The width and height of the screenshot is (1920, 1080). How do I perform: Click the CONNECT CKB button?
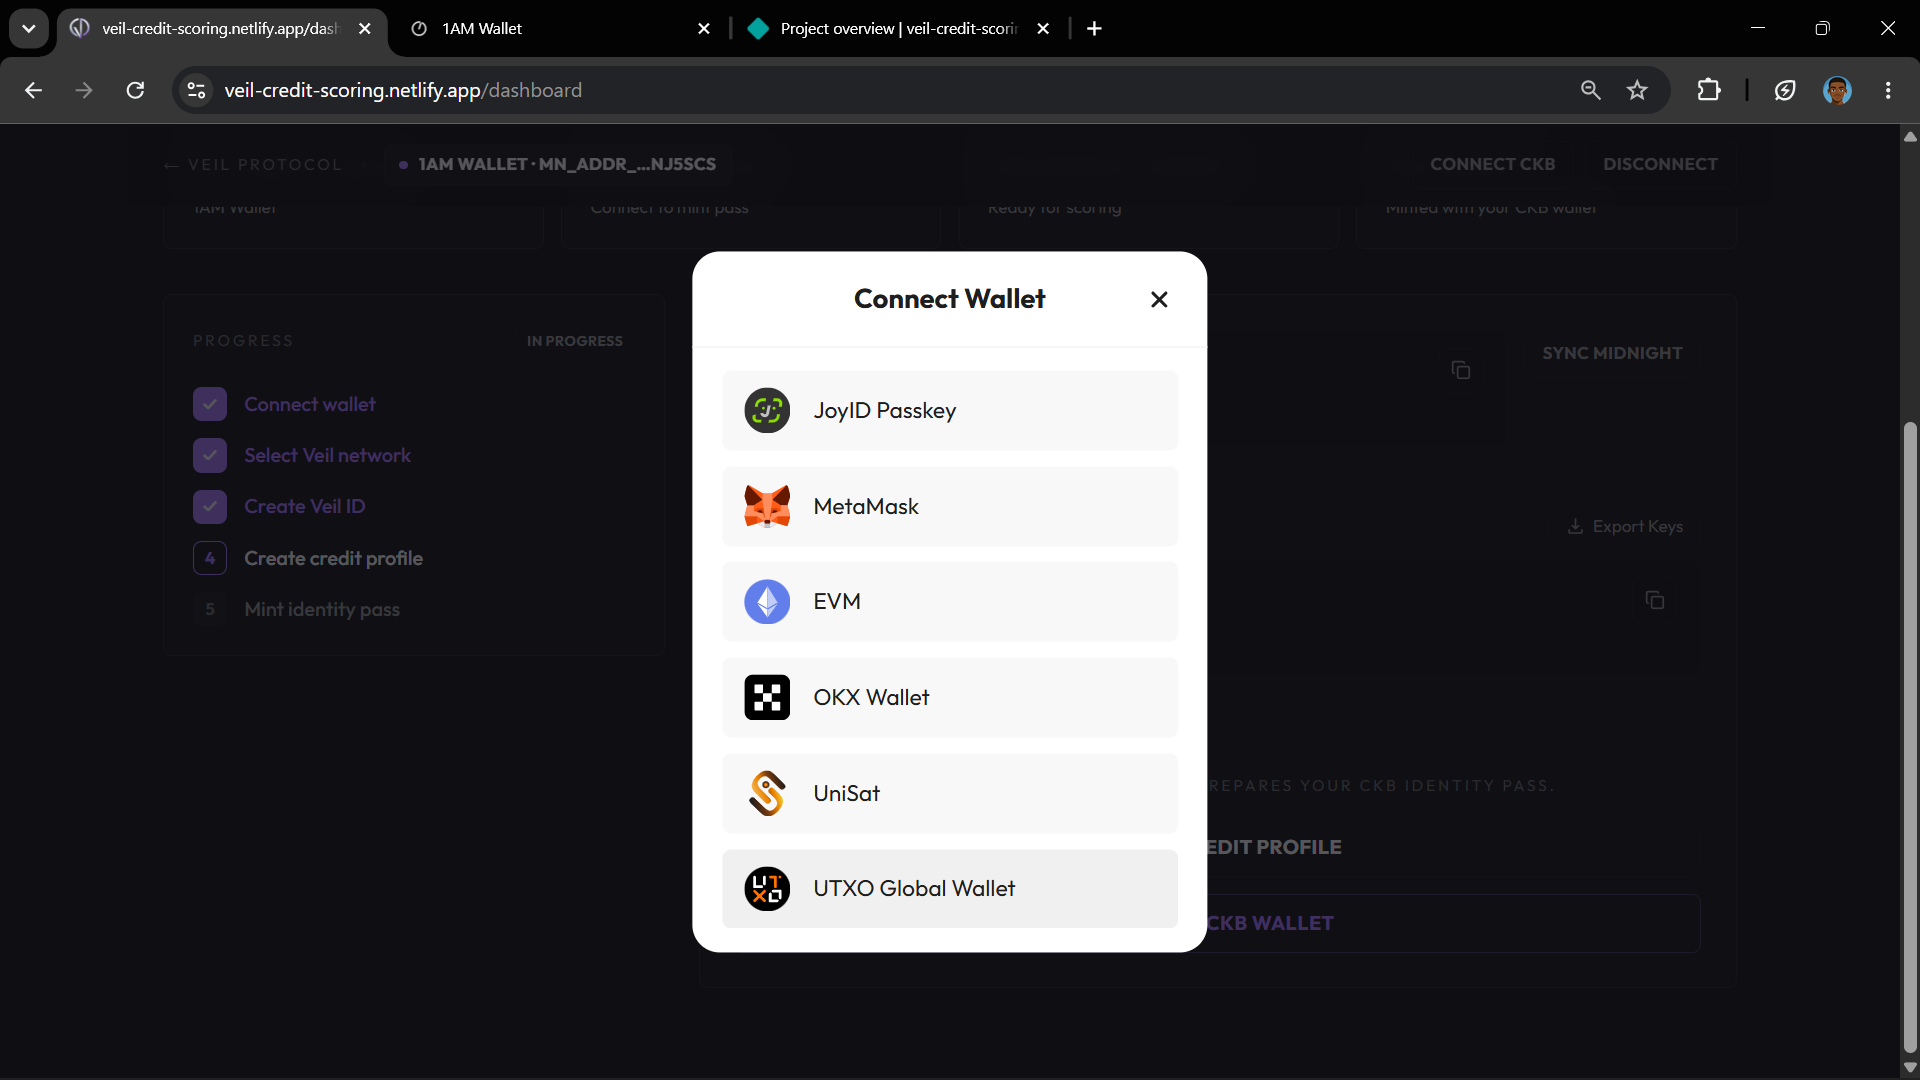(1492, 164)
